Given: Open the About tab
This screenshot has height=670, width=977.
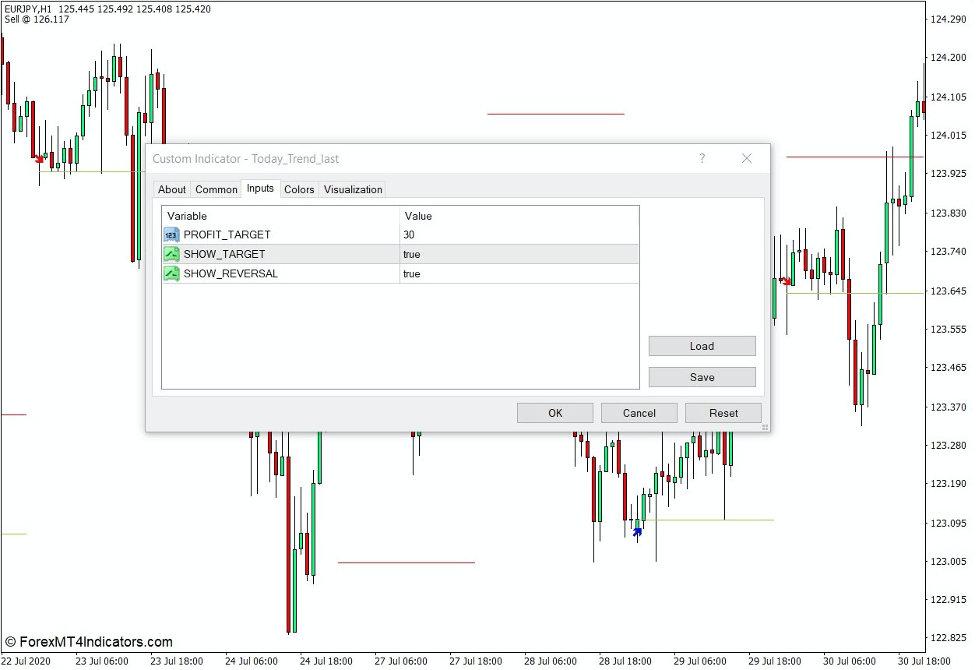Looking at the screenshot, I should coord(171,189).
